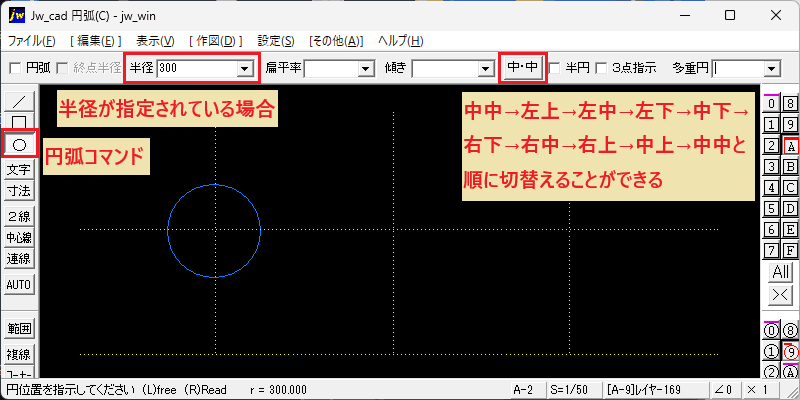Select layer D square button
This screenshot has height=400, width=800.
tap(790, 209)
